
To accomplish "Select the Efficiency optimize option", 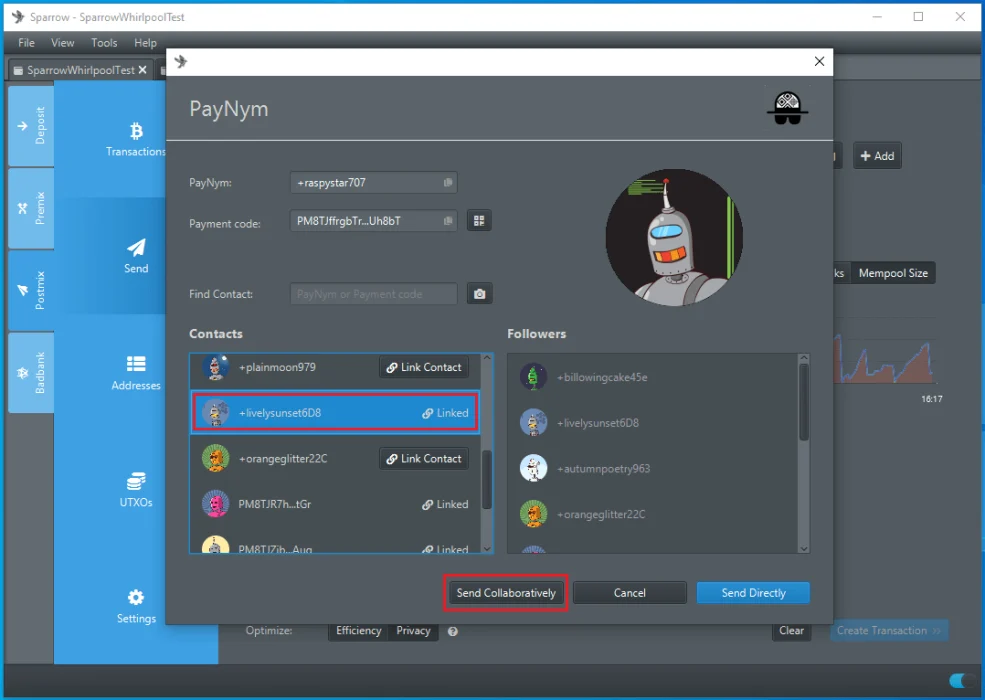I will (358, 631).
